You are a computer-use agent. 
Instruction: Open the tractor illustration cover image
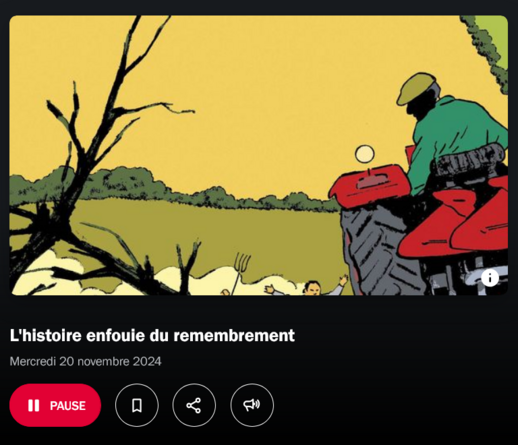(x=259, y=155)
